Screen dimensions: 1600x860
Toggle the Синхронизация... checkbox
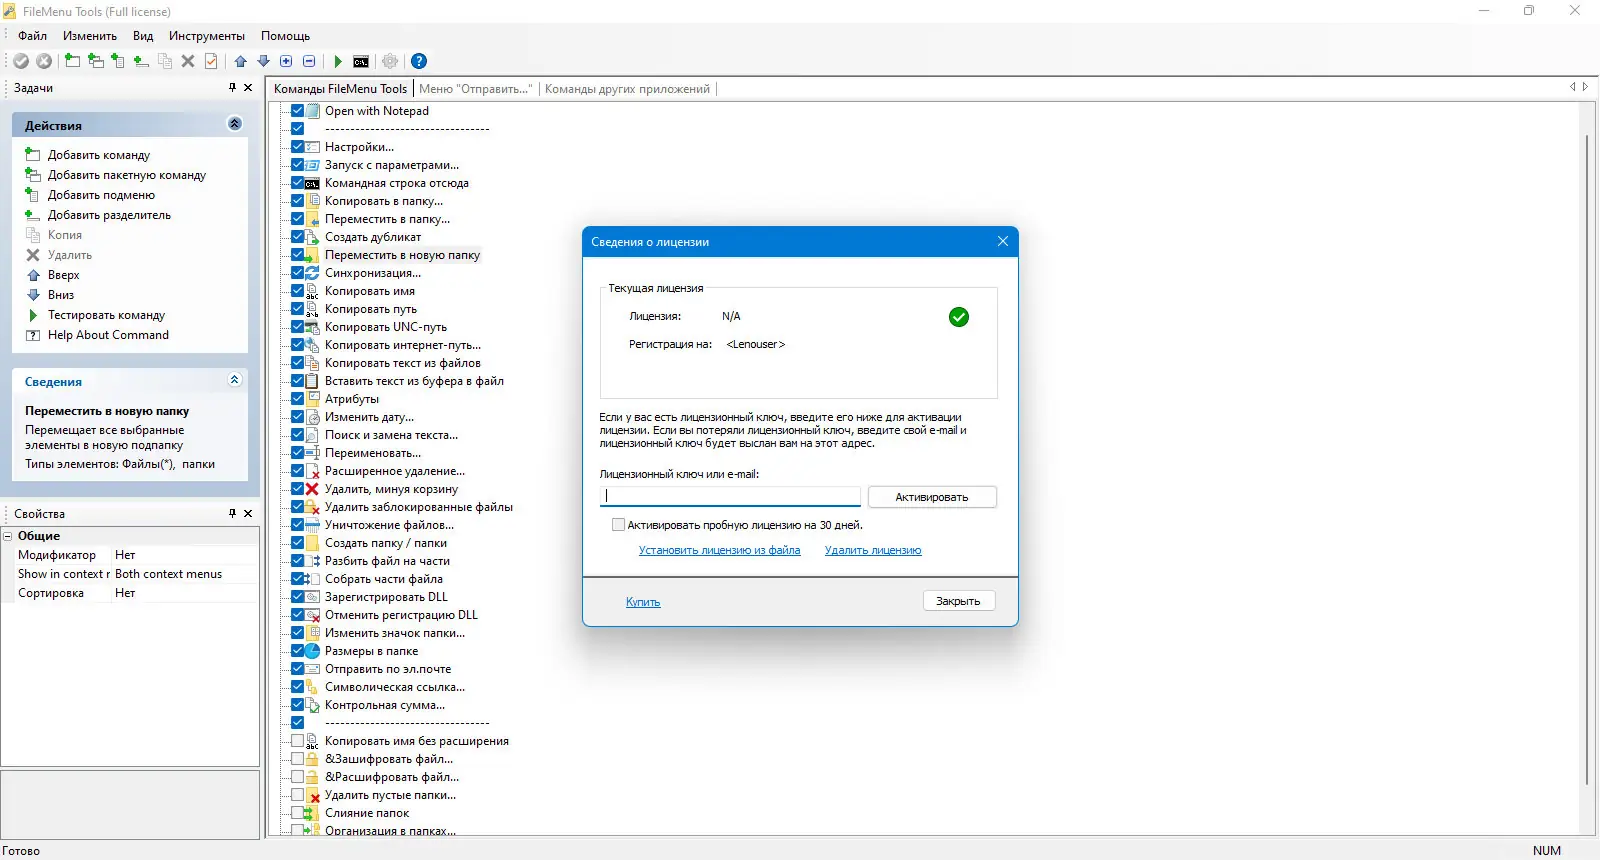point(297,273)
